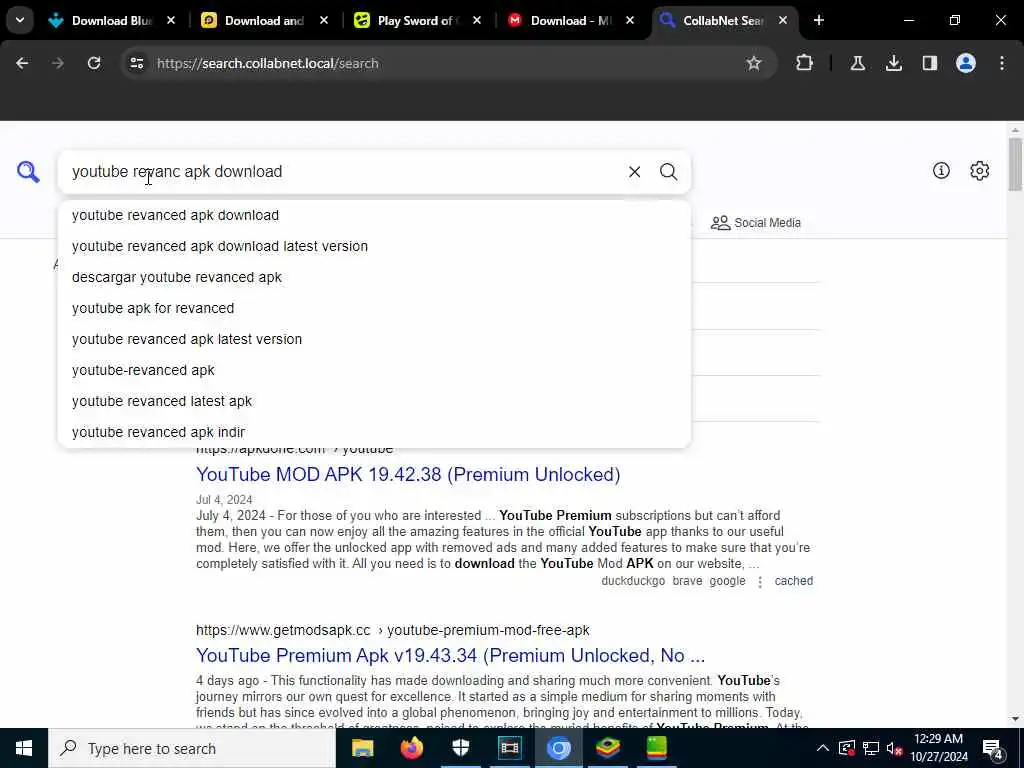Viewport: 1024px width, 768px height.
Task: Open YouTube Premium Apk v19.43.34 result
Action: tap(451, 655)
